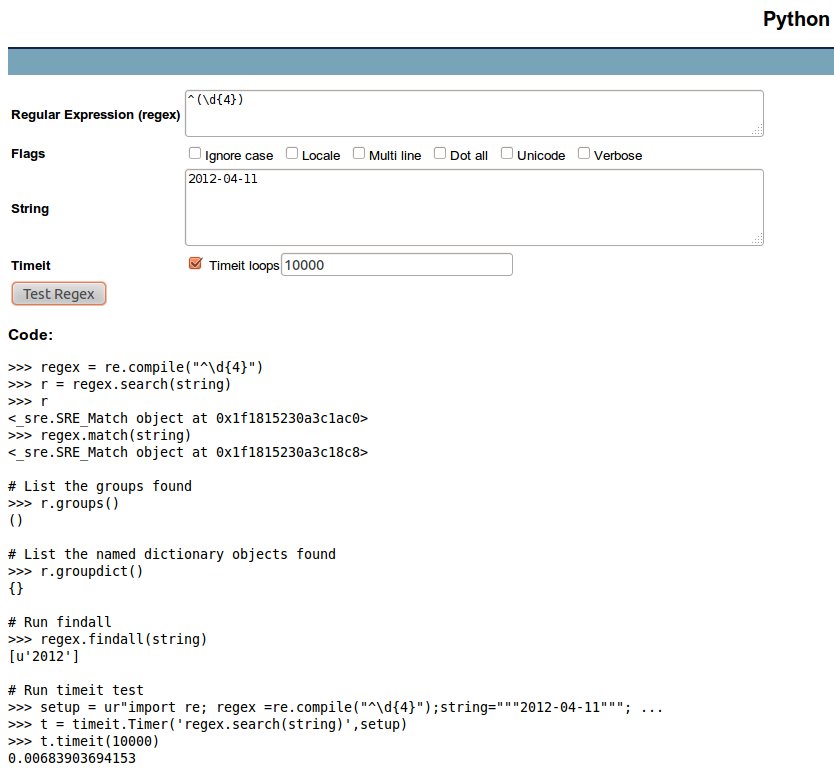Enable the Ignore case flag checkbox
This screenshot has height=777, width=834.
(x=195, y=154)
